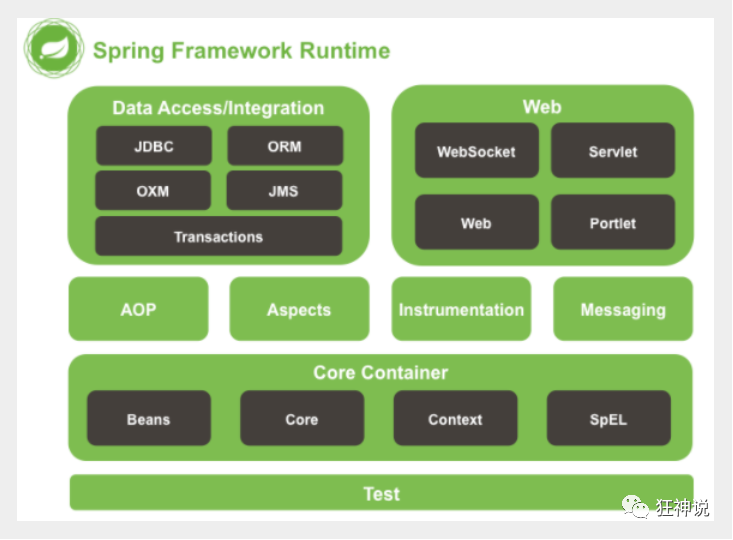Select the Core module box
Screen dimensions: 733x540
click(x=302, y=418)
